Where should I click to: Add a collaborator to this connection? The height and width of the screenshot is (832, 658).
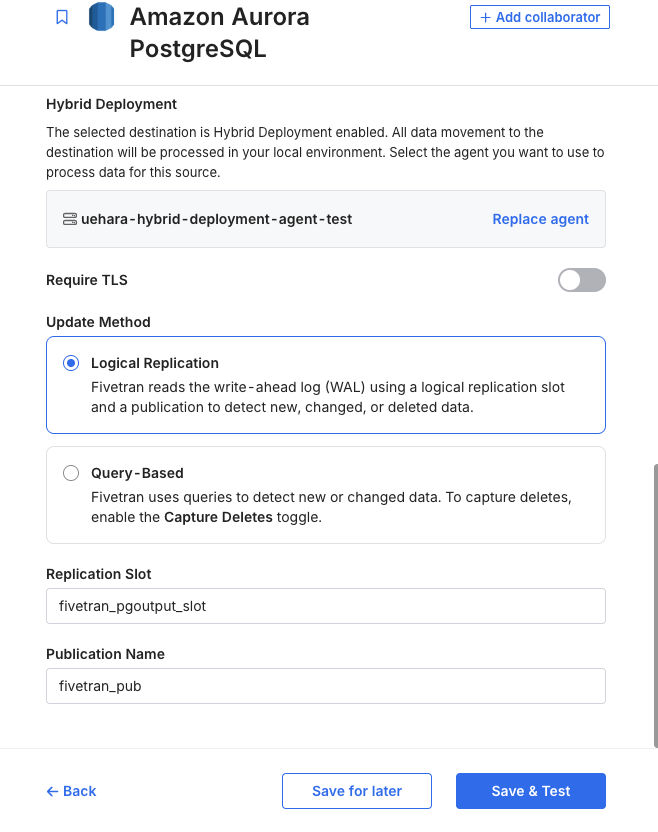pyautogui.click(x=539, y=17)
